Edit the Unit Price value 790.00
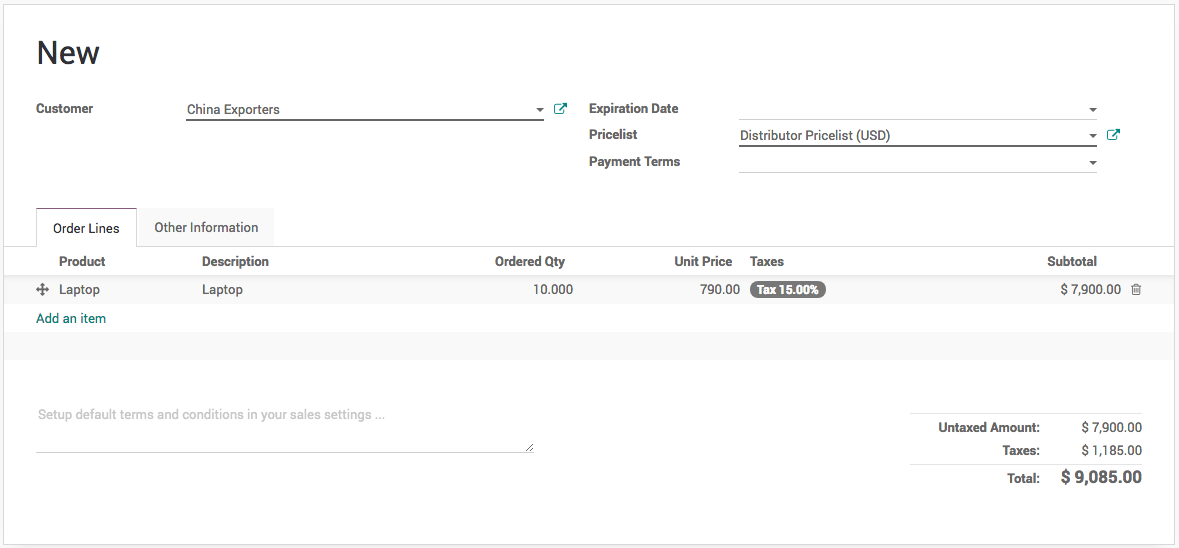 coord(719,290)
